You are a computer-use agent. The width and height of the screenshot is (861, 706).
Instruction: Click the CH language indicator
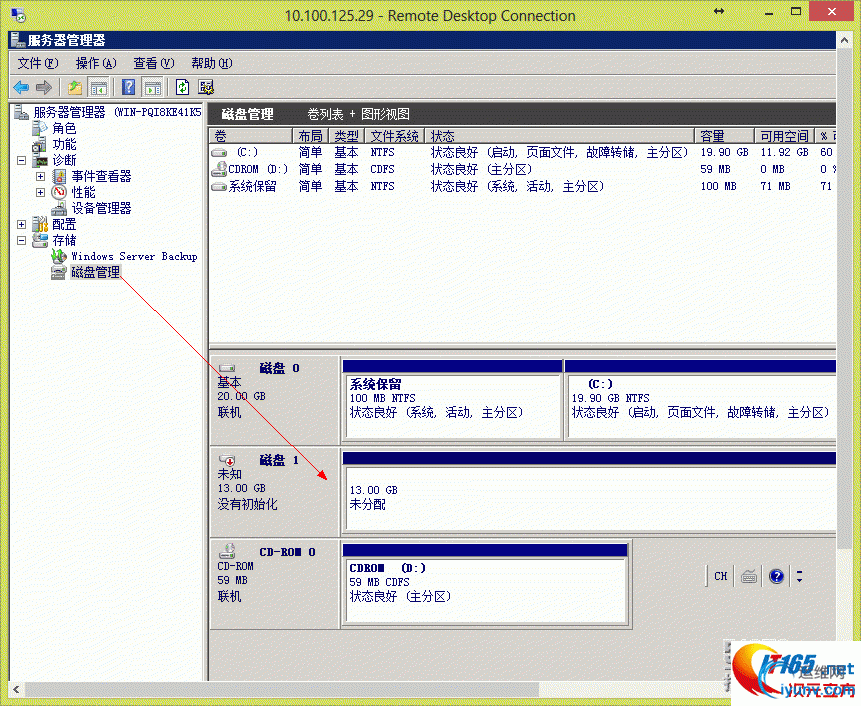(720, 576)
